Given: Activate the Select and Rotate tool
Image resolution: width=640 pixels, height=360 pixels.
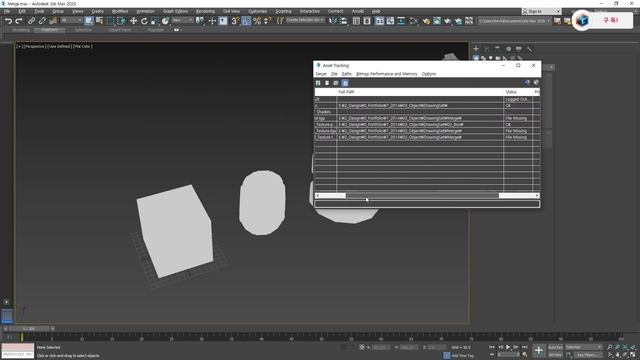Looking at the screenshot, I should 144,21.
